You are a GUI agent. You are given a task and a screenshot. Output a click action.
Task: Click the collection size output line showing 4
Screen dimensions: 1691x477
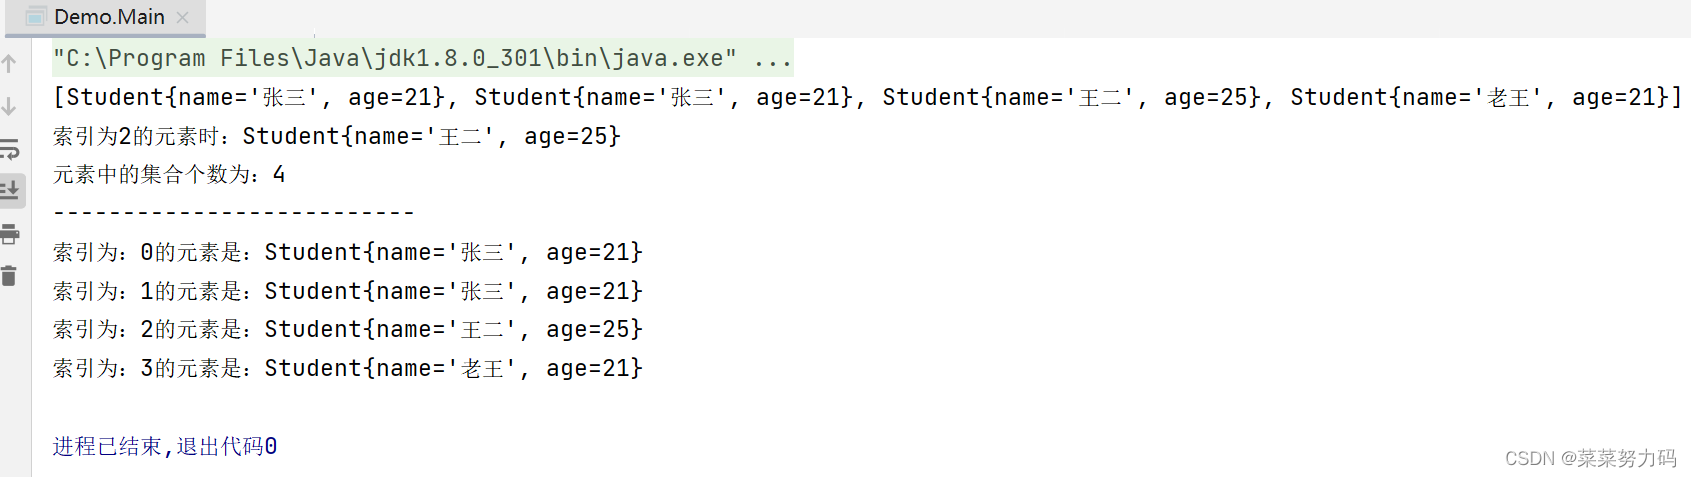(x=169, y=174)
